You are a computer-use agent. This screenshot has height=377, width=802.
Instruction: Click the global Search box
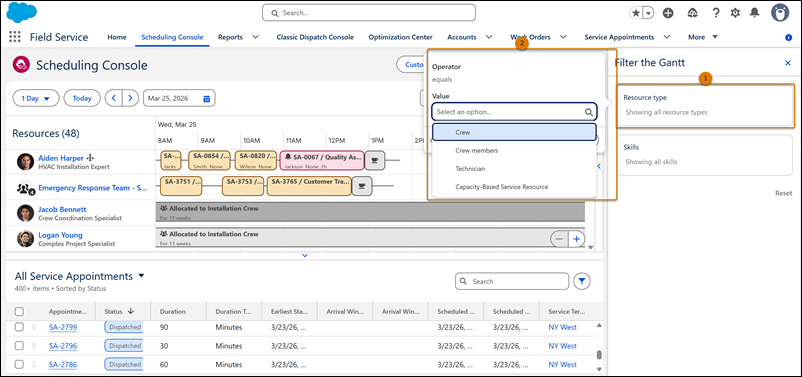(x=369, y=13)
